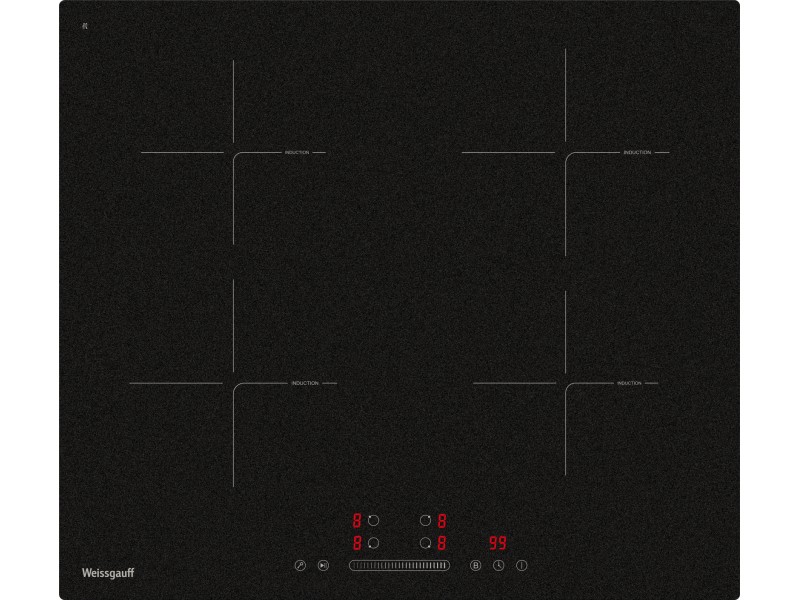The width and height of the screenshot is (800, 600).
Task: Tap the red 99 timer display
Action: pos(497,543)
